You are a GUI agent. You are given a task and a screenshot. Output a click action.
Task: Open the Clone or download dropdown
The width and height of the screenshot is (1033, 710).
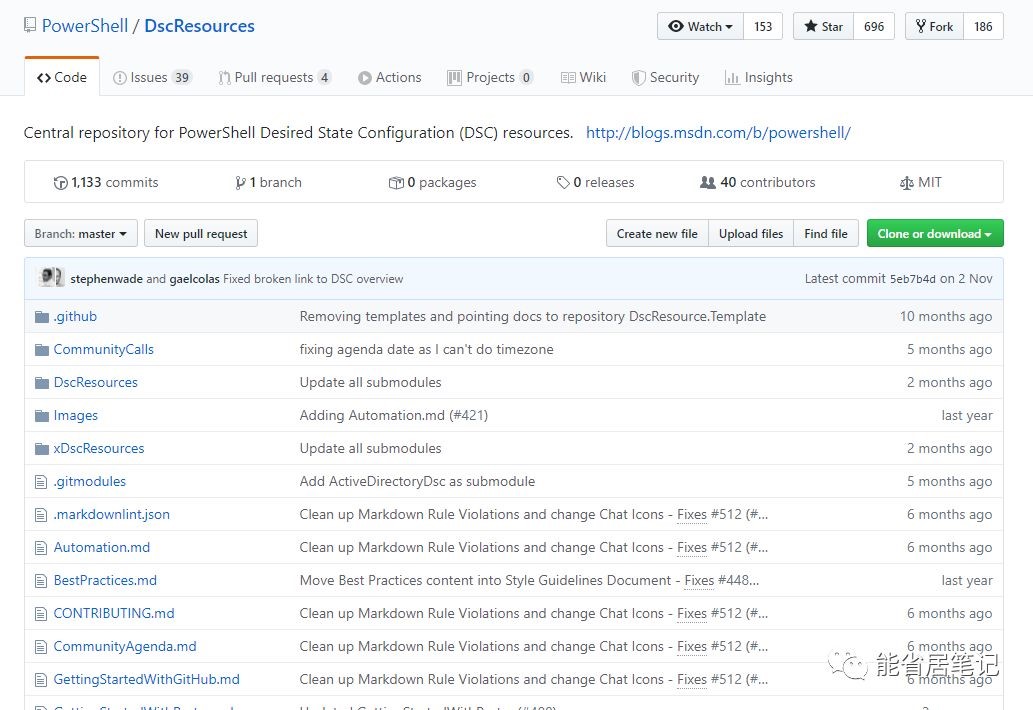click(934, 234)
